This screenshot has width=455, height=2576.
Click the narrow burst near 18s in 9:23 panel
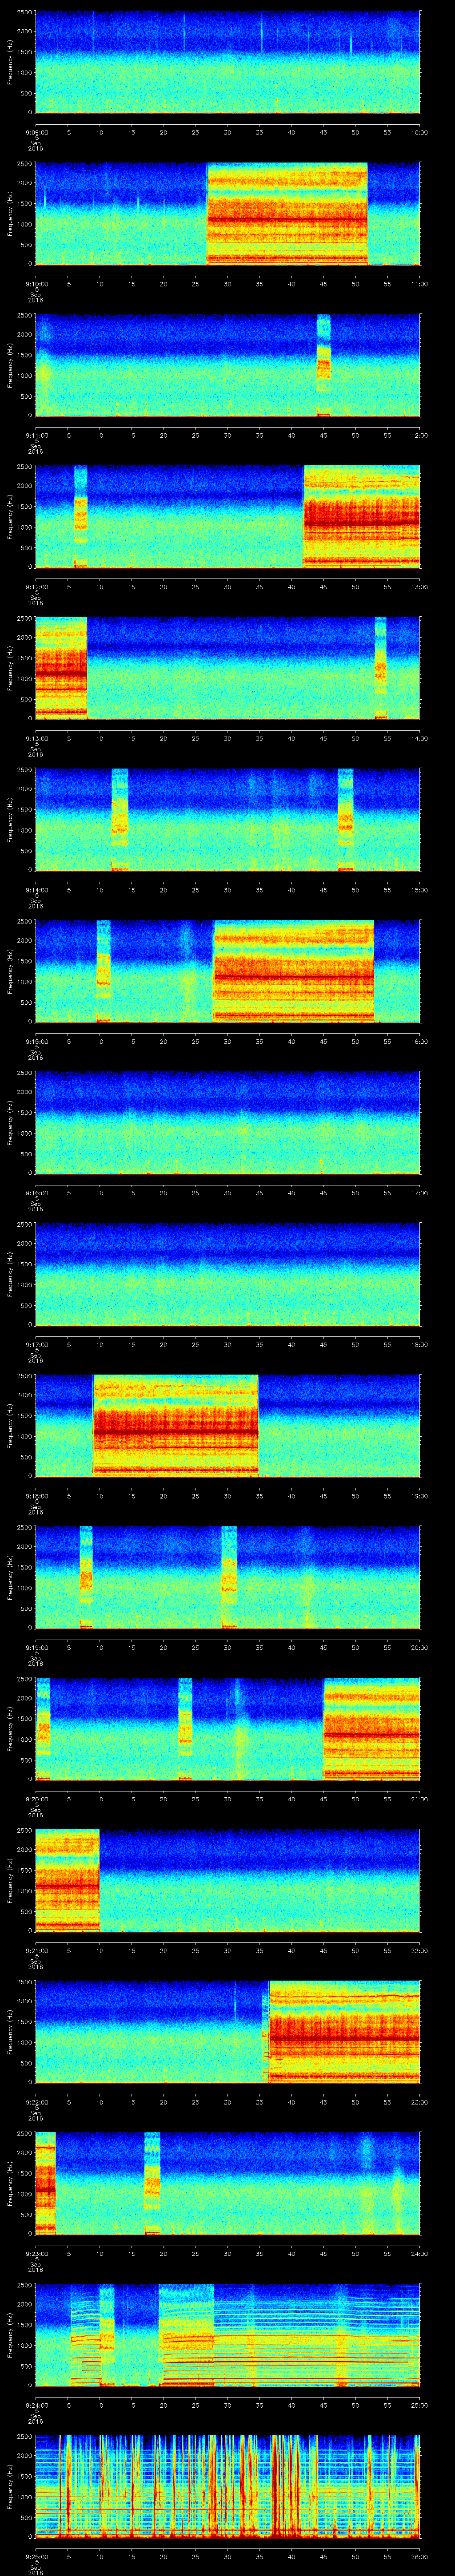[152, 2183]
